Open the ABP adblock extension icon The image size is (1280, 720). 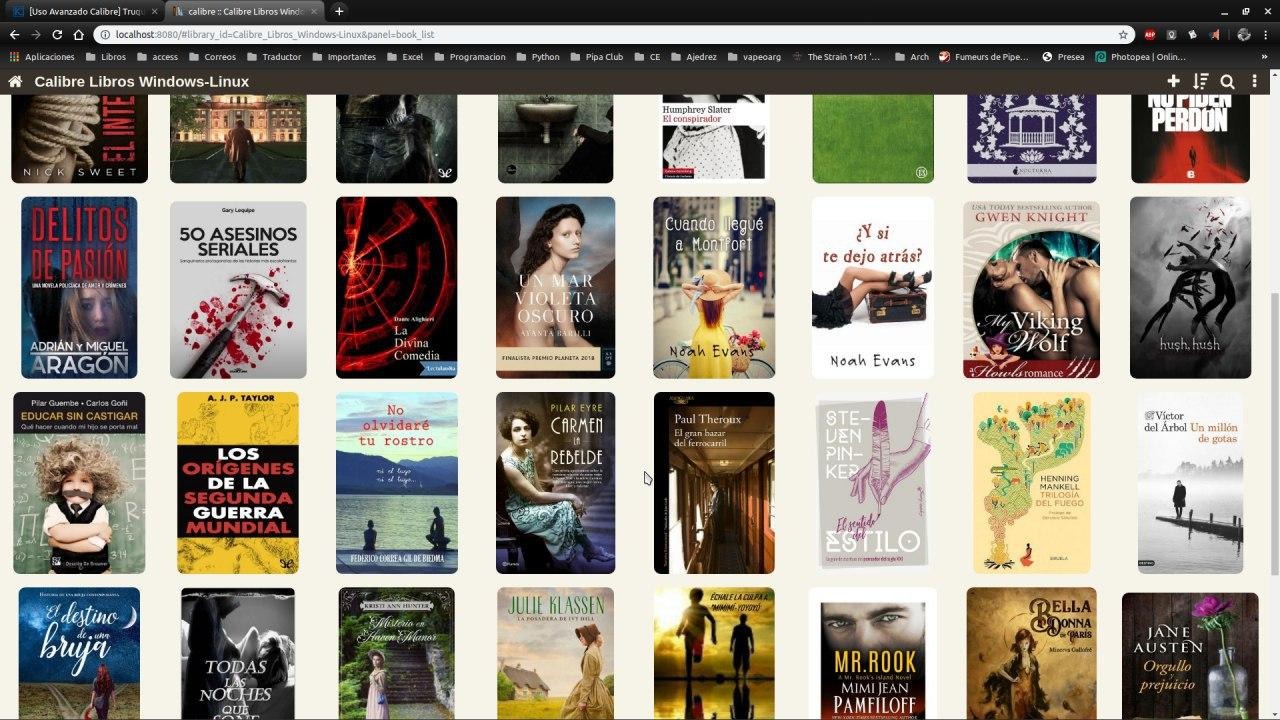(x=1150, y=34)
